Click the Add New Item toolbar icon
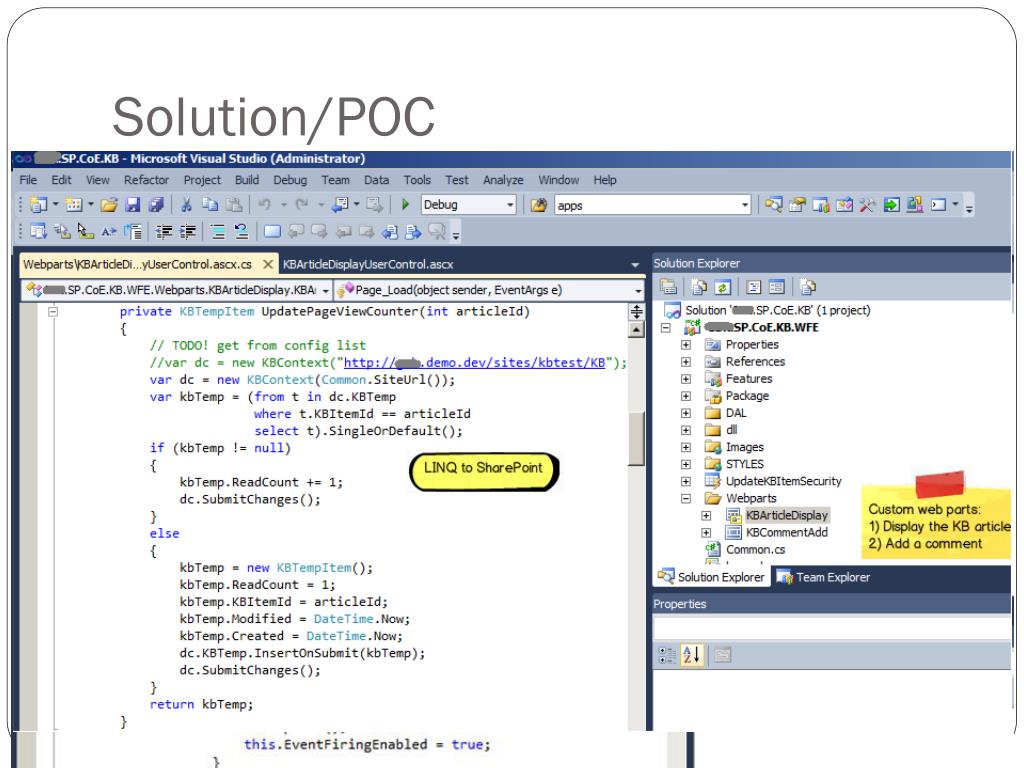This screenshot has width=1024, height=768. [74, 205]
